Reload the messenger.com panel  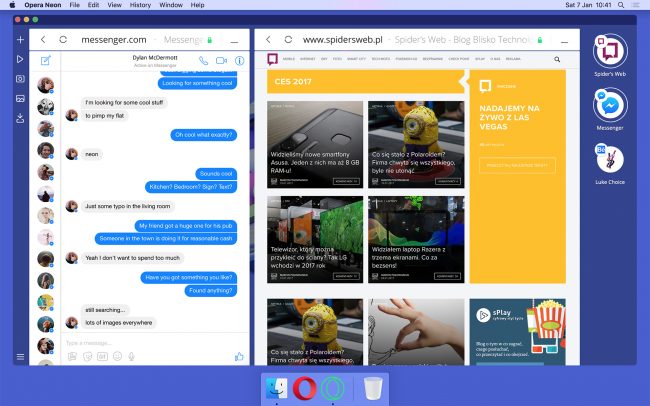63,39
